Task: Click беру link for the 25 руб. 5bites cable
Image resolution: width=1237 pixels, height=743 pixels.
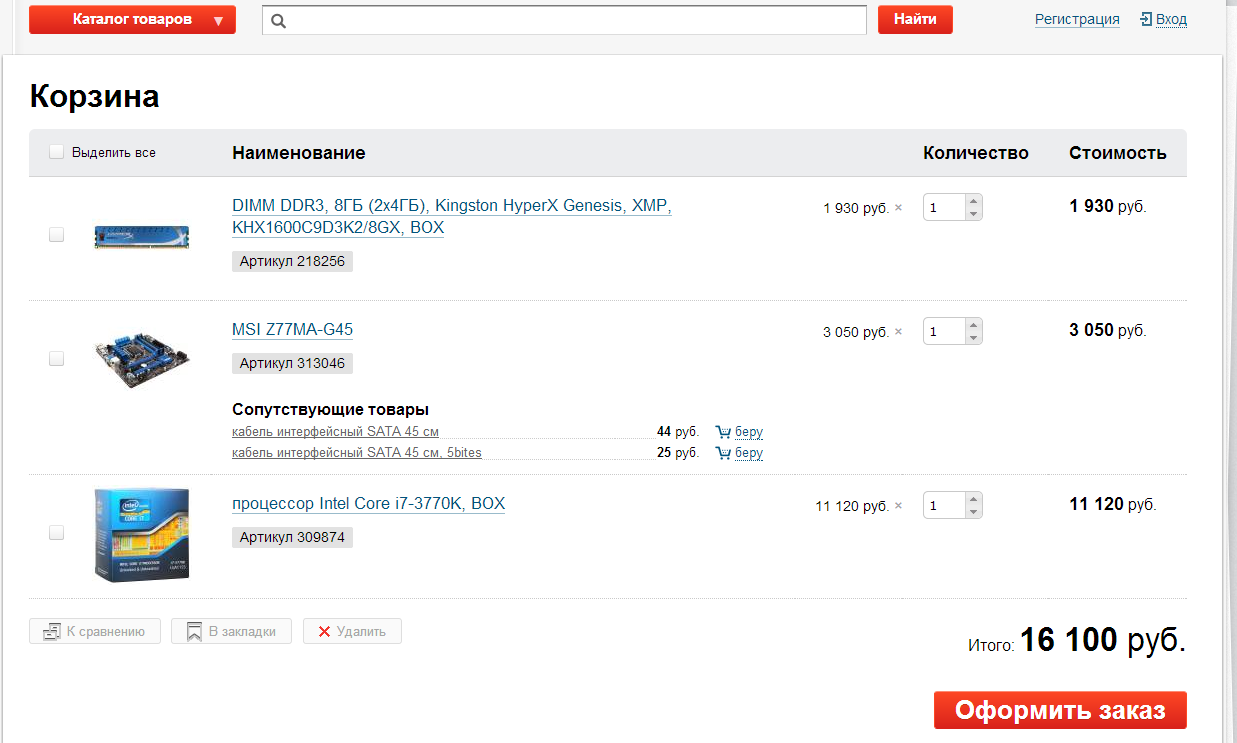Action: click(749, 453)
